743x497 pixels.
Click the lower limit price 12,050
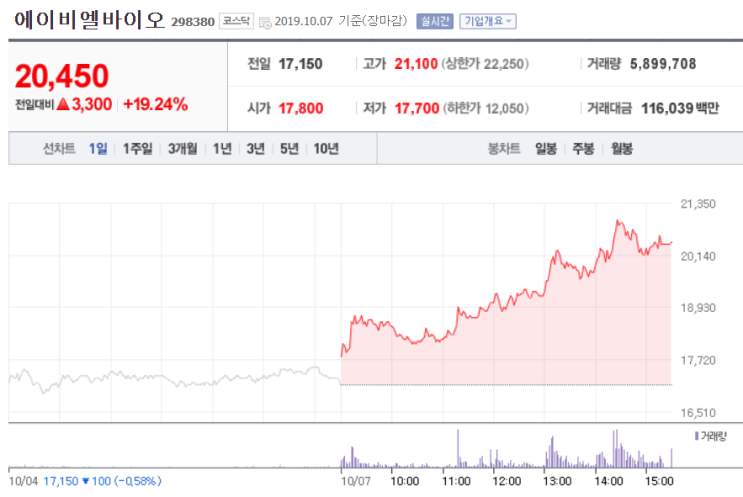[x=505, y=108]
